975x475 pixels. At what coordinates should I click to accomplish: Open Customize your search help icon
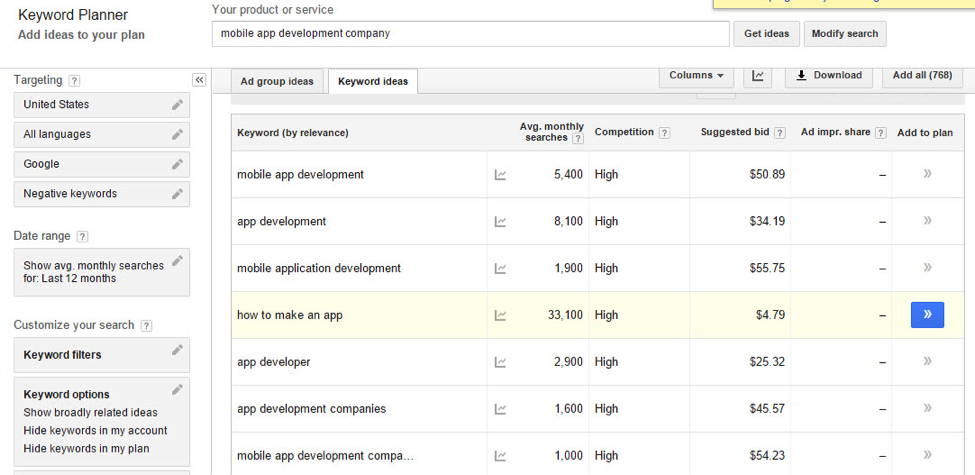click(x=146, y=326)
